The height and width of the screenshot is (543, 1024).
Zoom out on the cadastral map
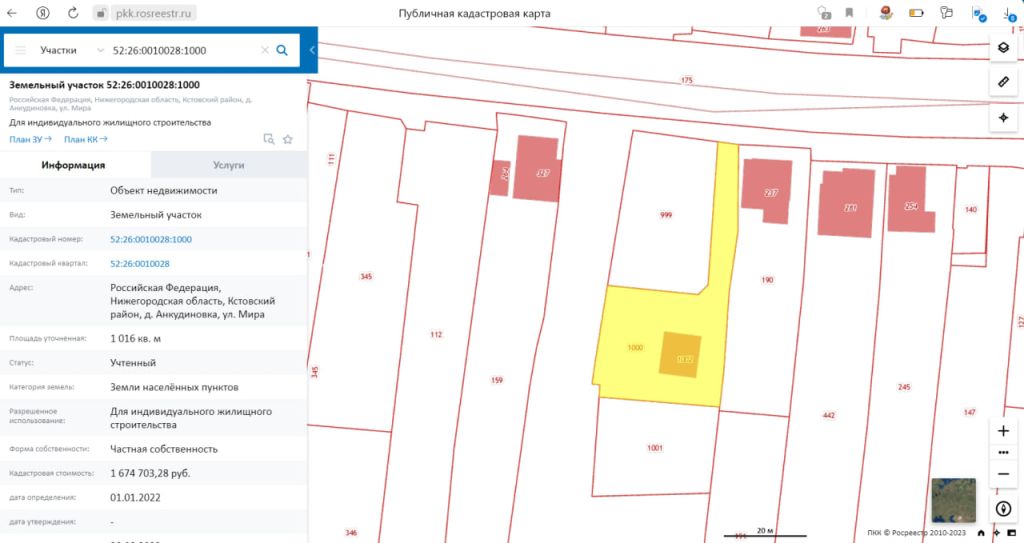pyautogui.click(x=1003, y=474)
